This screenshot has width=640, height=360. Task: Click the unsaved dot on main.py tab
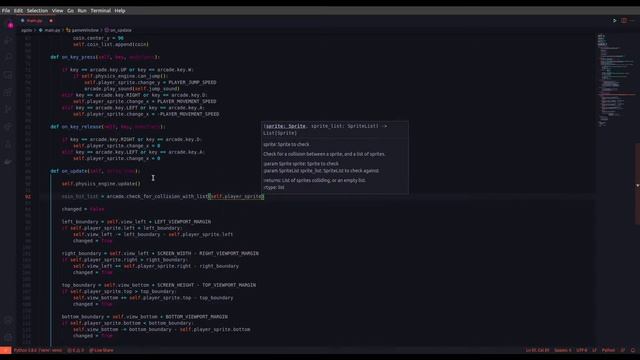(x=51, y=20)
